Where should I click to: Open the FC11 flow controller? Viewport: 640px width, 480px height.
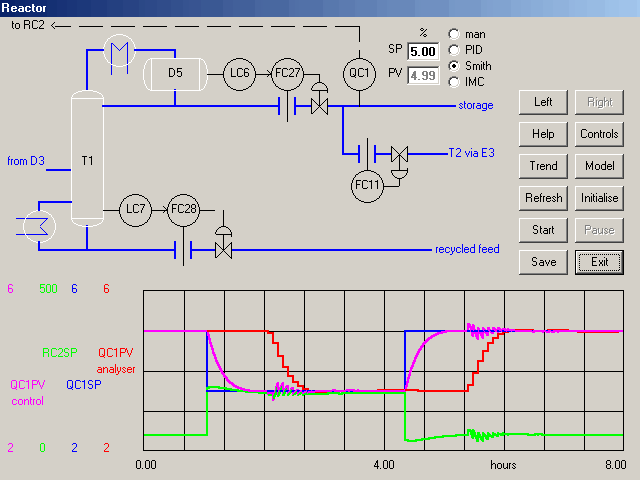(x=368, y=185)
